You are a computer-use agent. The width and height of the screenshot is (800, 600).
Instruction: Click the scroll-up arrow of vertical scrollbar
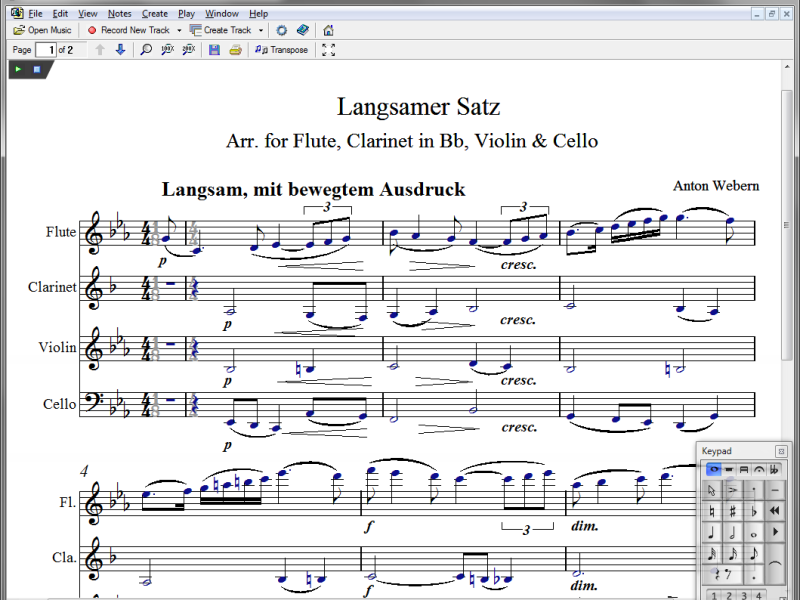point(786,67)
